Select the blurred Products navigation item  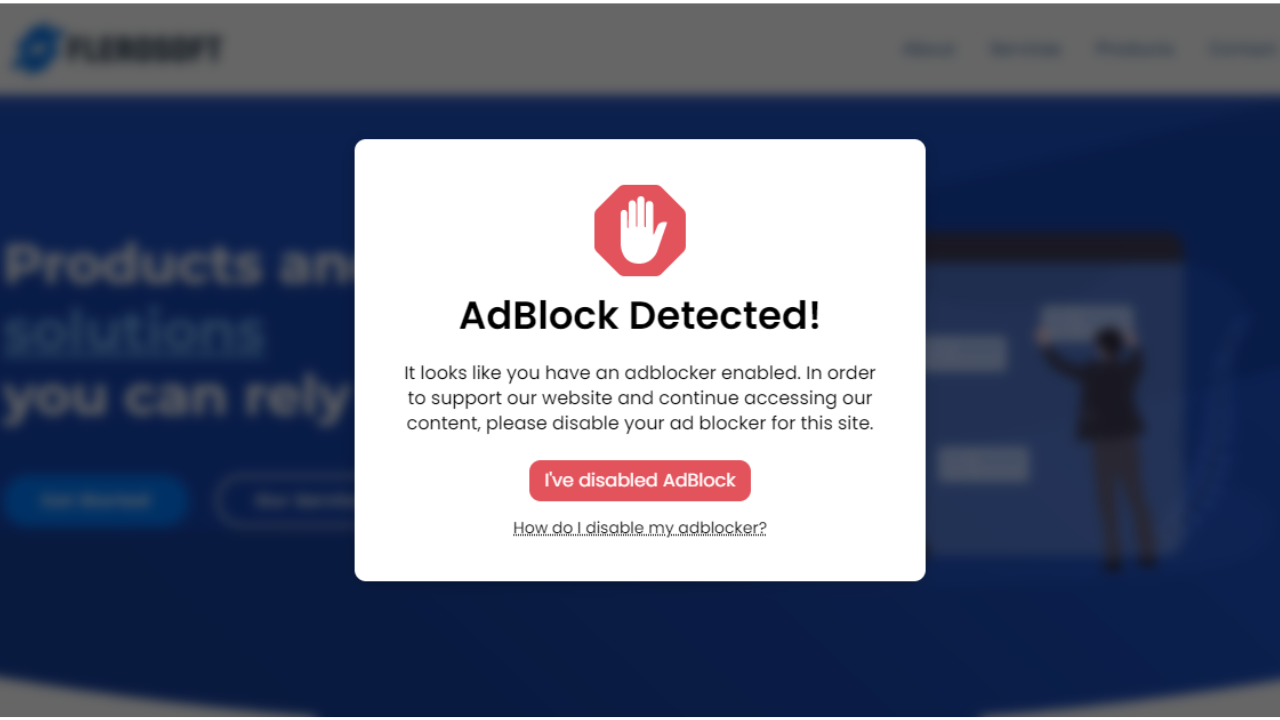coord(1134,49)
